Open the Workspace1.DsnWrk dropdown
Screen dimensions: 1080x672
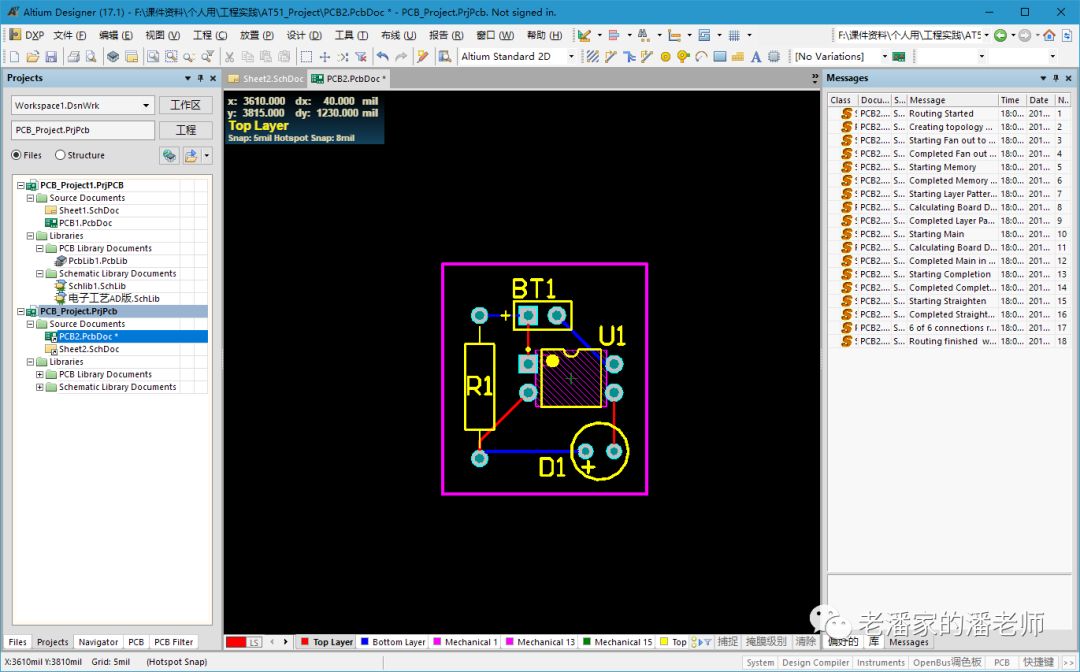coord(146,105)
